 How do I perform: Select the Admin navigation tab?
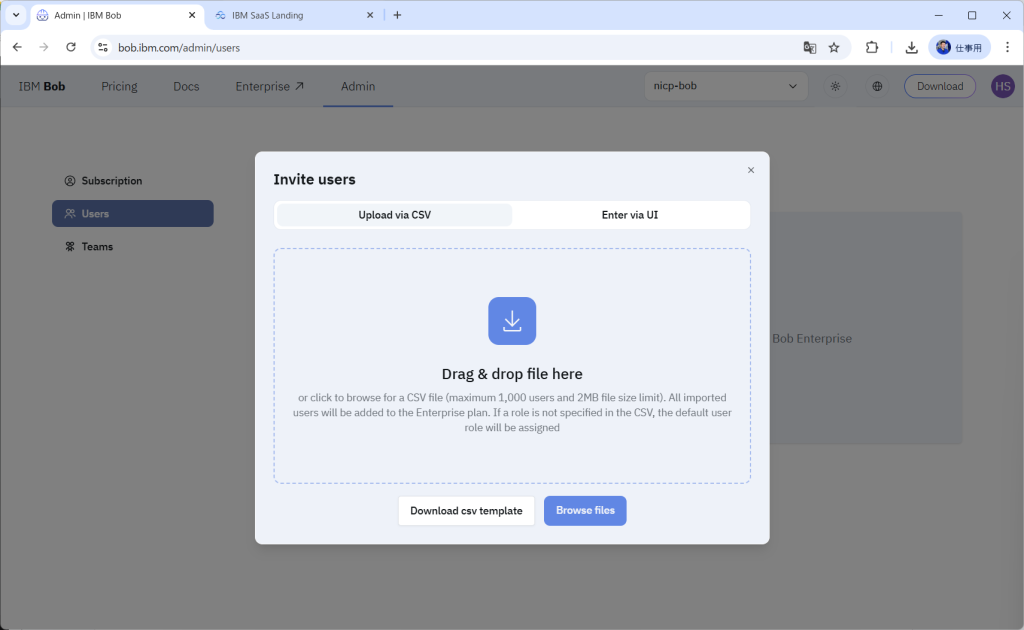[x=358, y=86]
